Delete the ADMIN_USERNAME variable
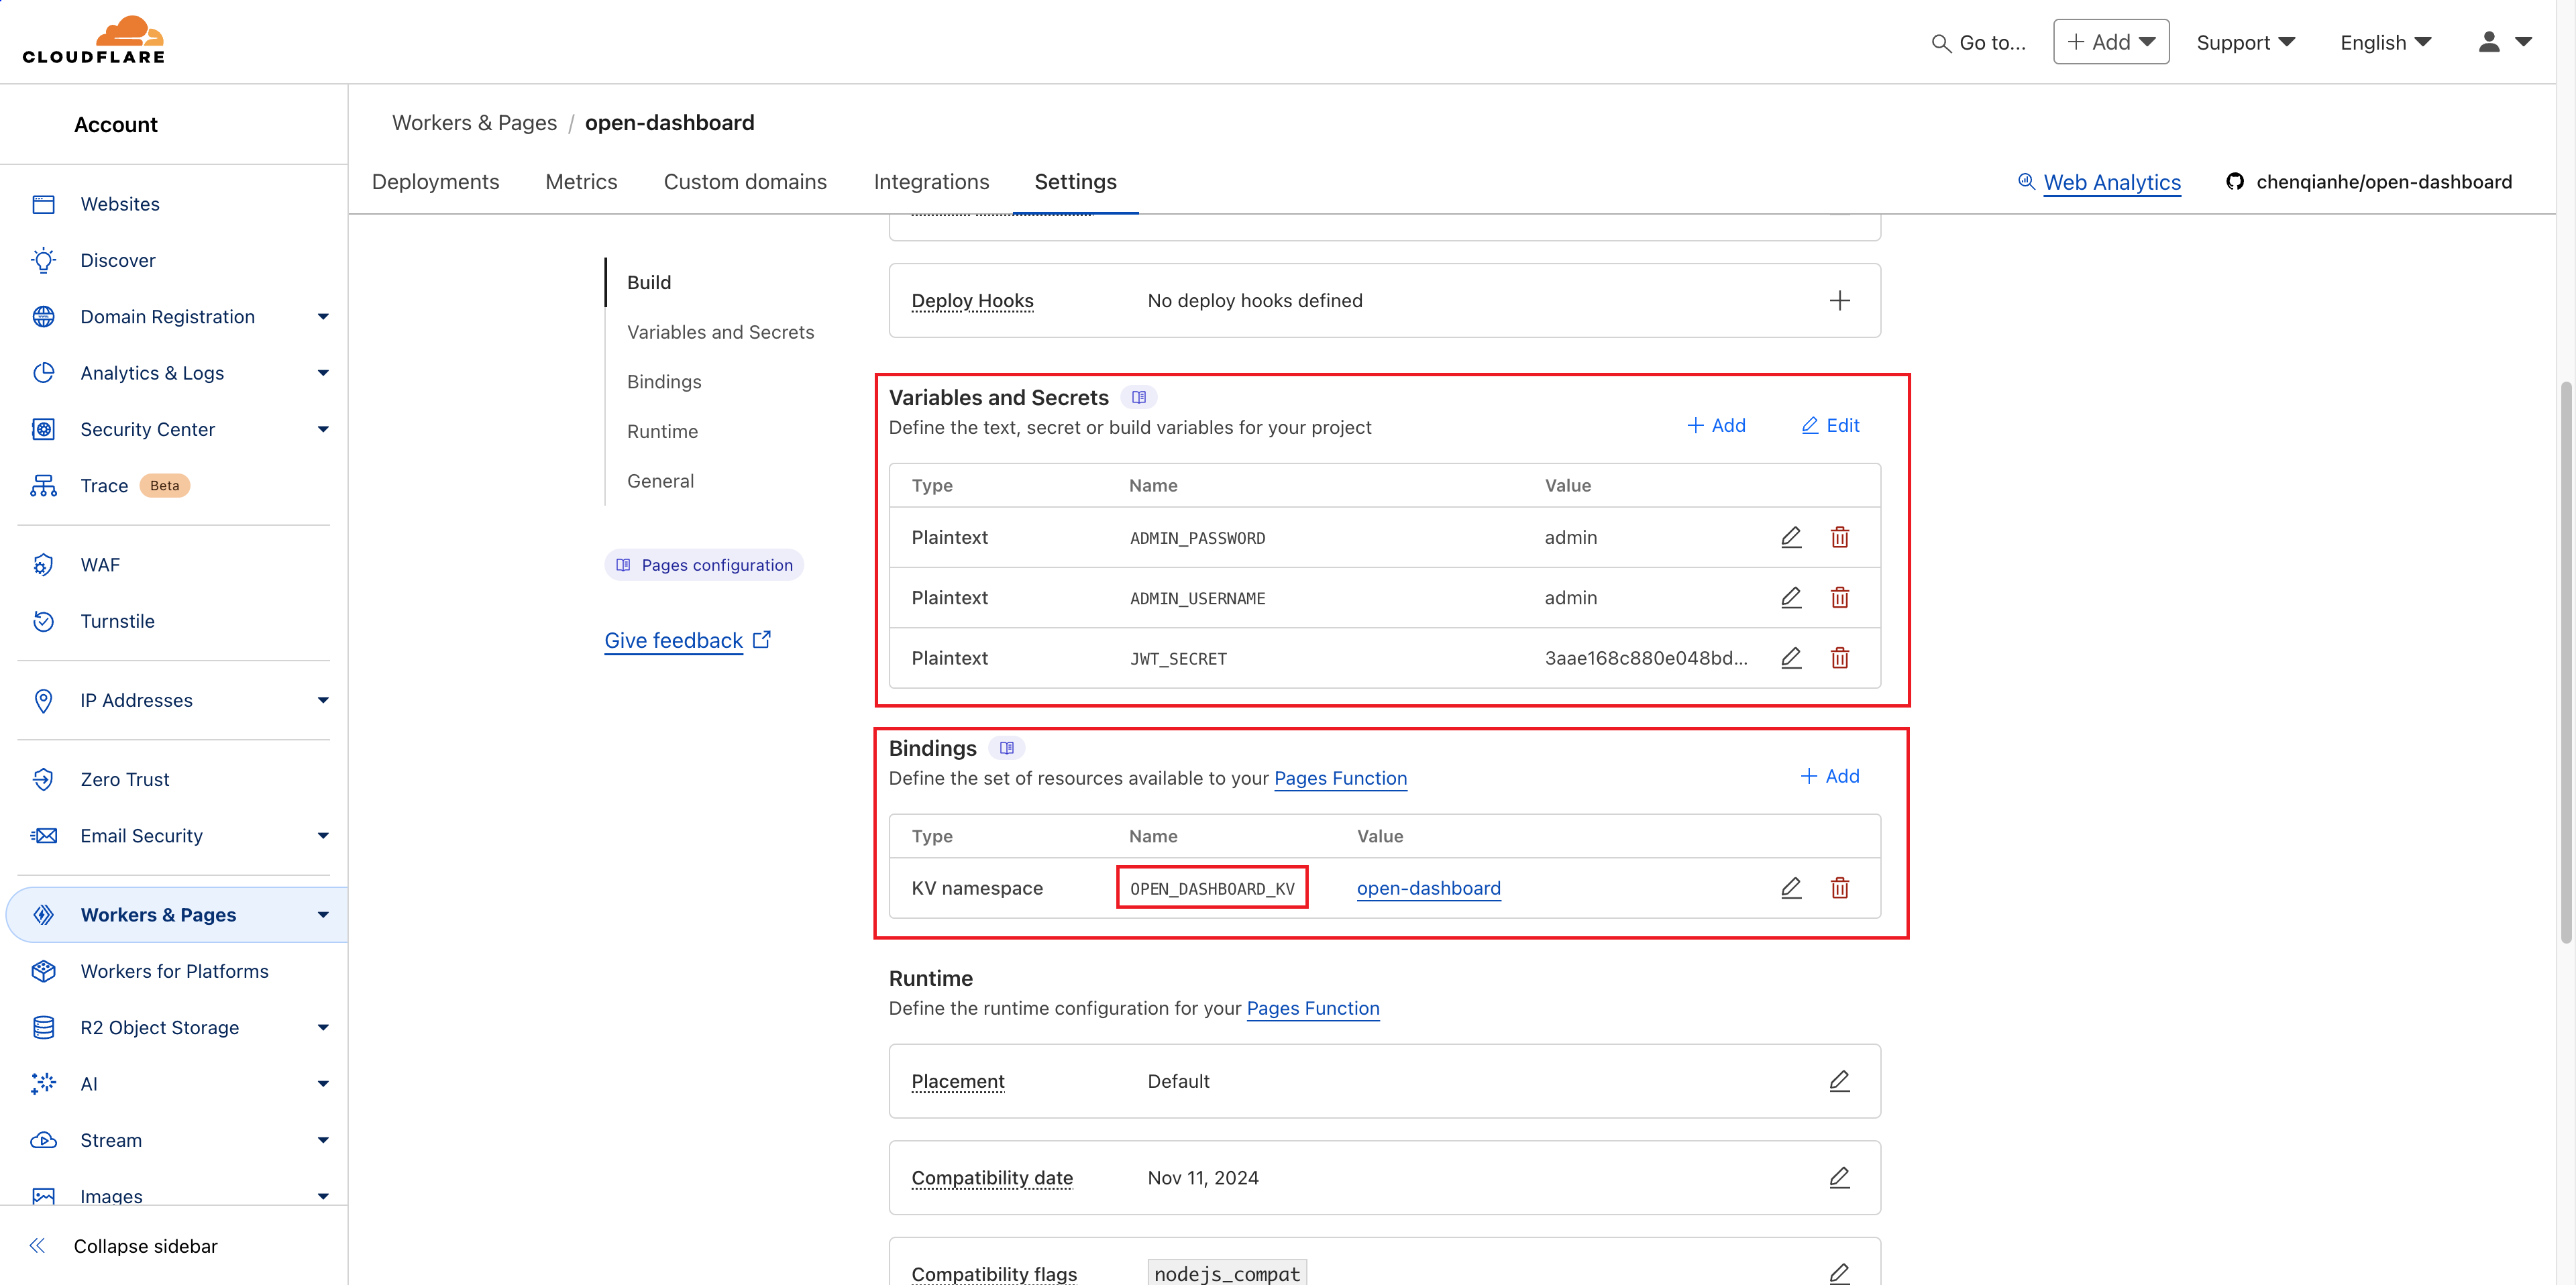The width and height of the screenshot is (2576, 1285). pyautogui.click(x=1839, y=597)
